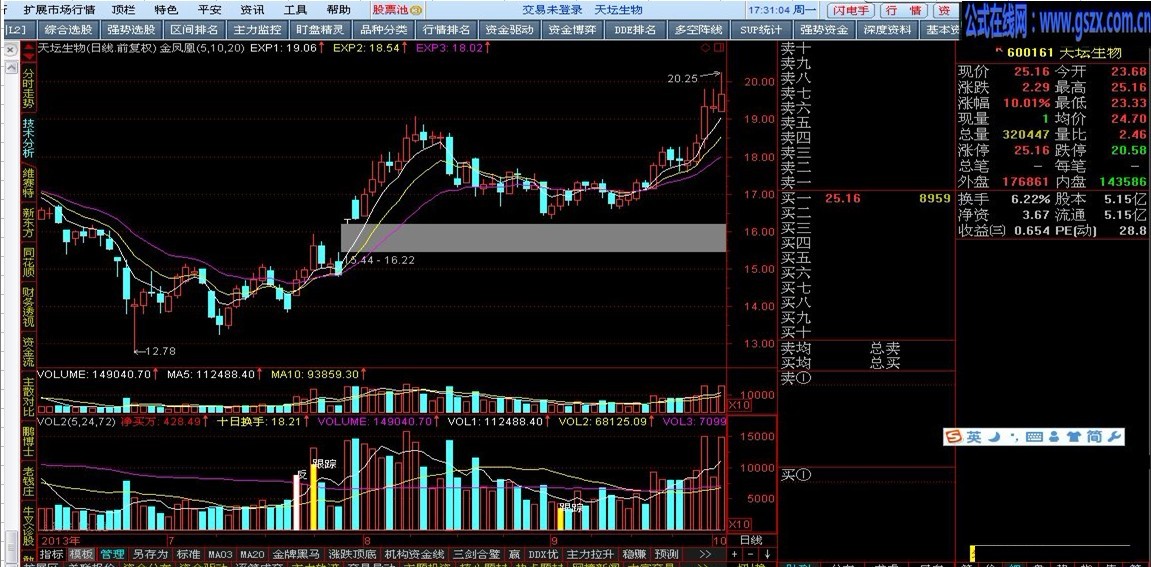The width and height of the screenshot is (1151, 567).
Task: Open the 顶栏 menu
Action: pos(123,10)
